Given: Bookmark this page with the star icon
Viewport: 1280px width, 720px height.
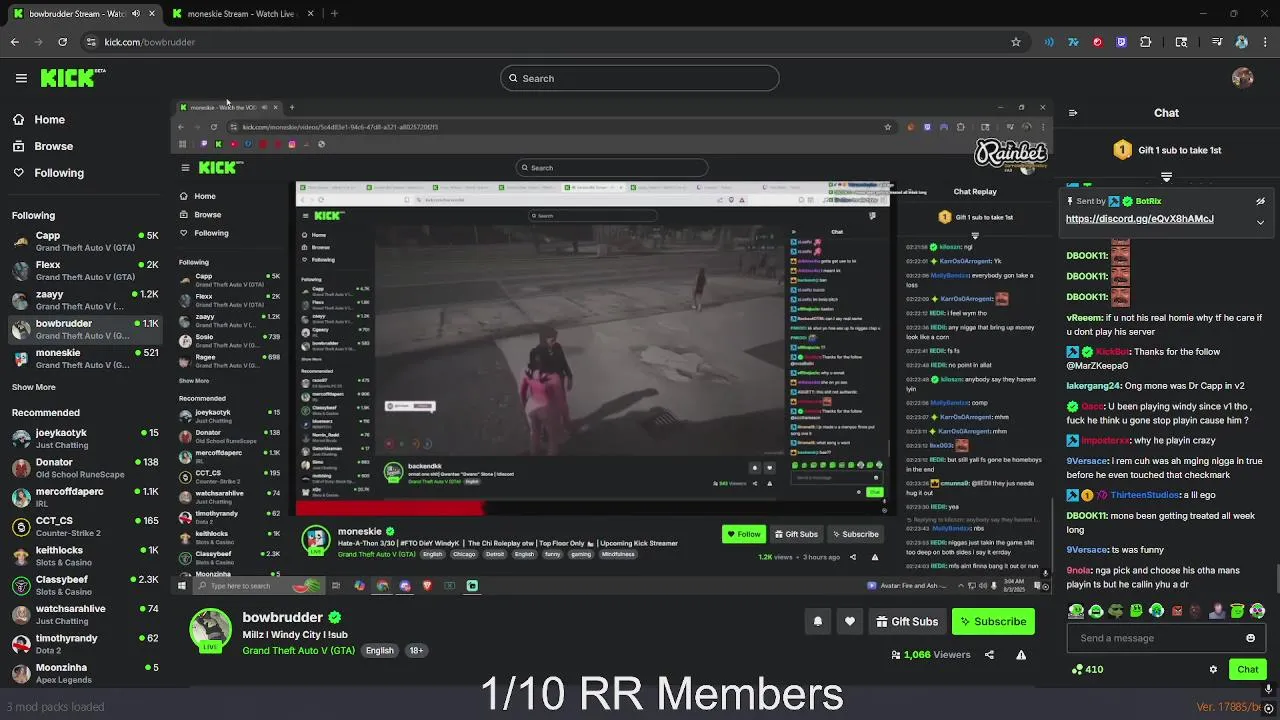Looking at the screenshot, I should [1016, 42].
